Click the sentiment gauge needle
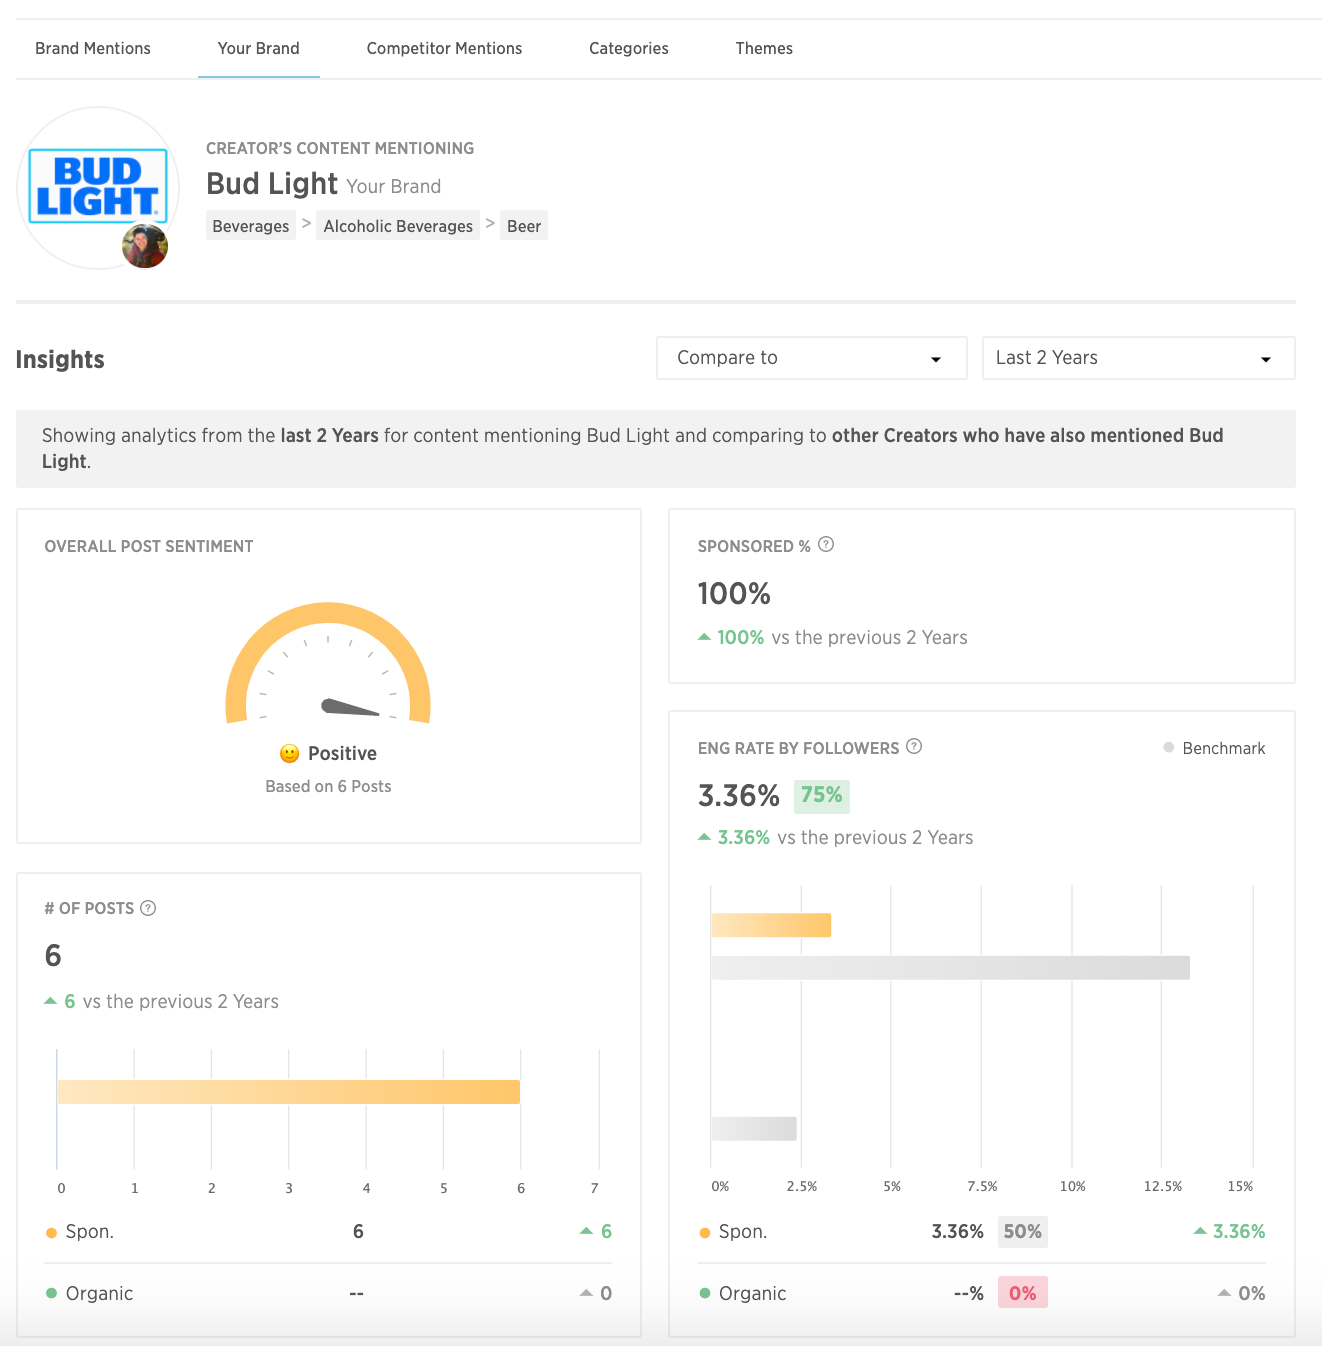The width and height of the screenshot is (1322, 1346). [x=350, y=707]
